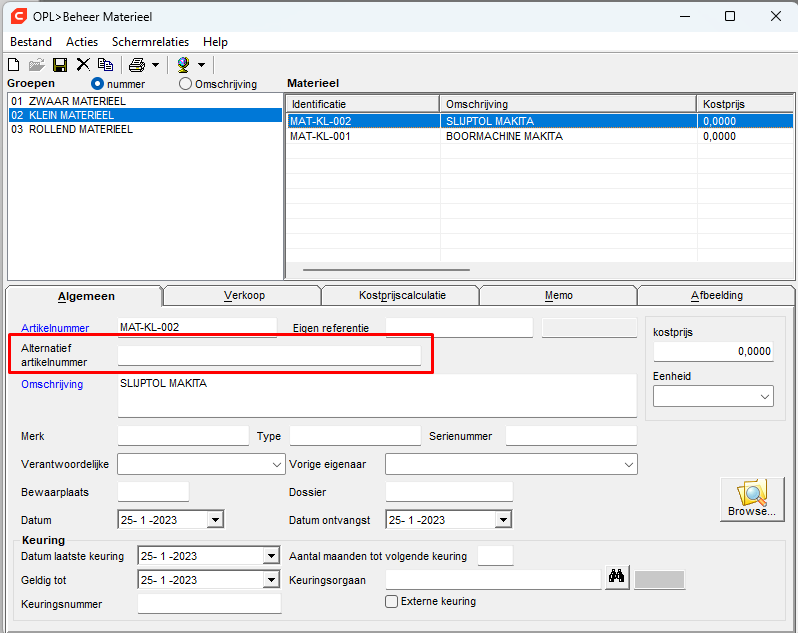Image resolution: width=798 pixels, height=633 pixels.
Task: Click the SLIJPTOL MAKITA cell in table
Action: coord(568,121)
